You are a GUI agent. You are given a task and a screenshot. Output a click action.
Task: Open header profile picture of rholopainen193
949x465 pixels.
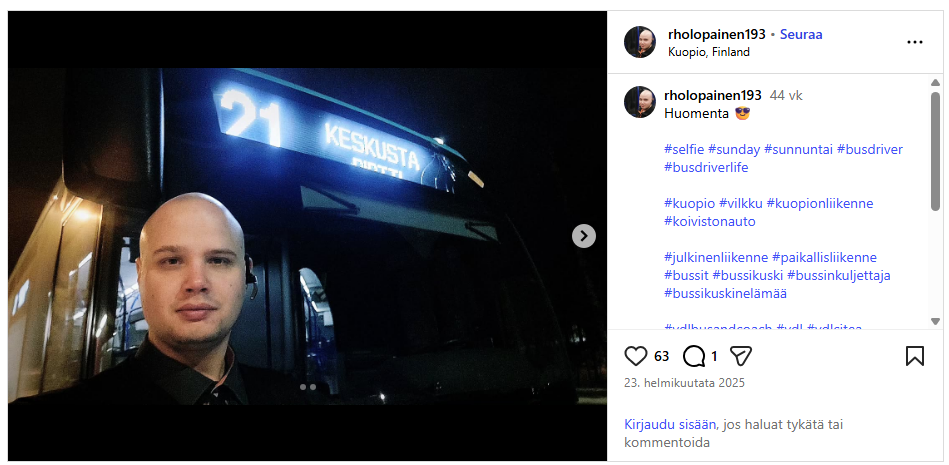pyautogui.click(x=640, y=42)
